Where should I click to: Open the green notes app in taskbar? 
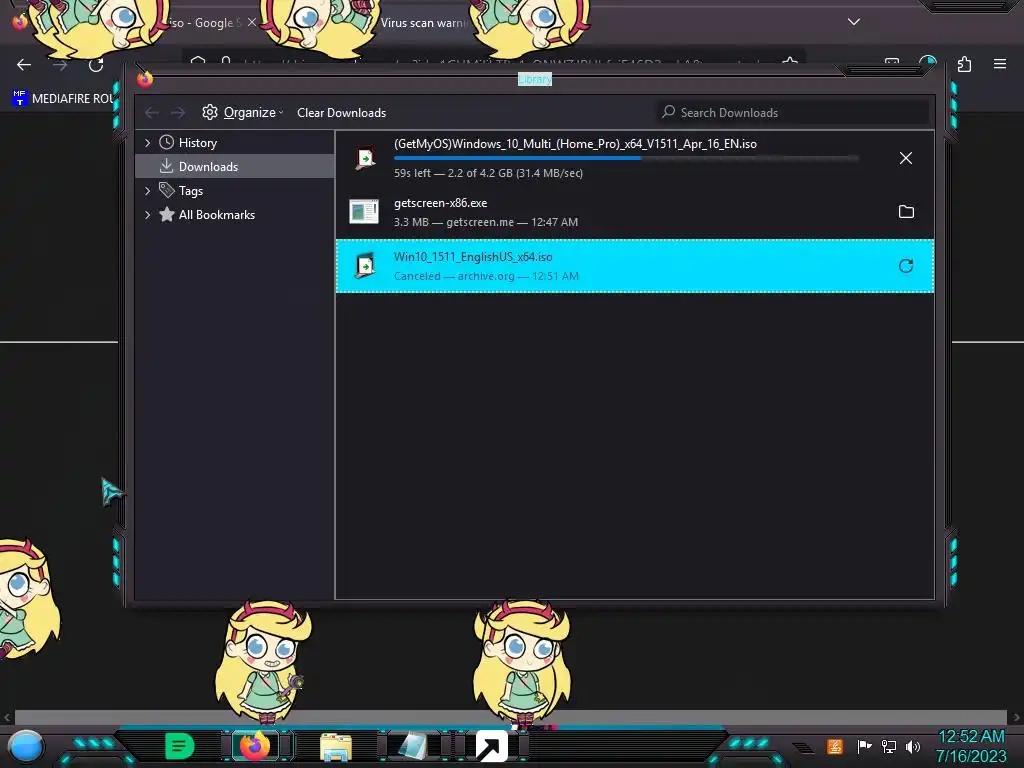click(x=180, y=746)
